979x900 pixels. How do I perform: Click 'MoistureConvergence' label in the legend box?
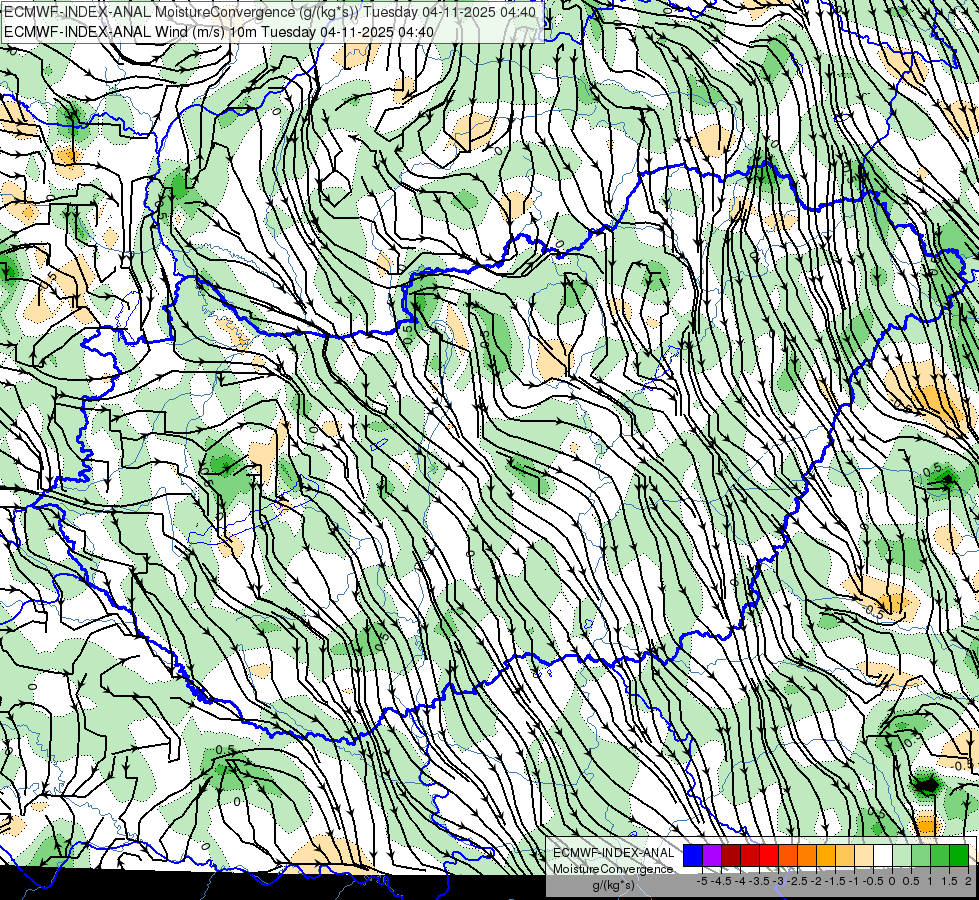click(613, 869)
